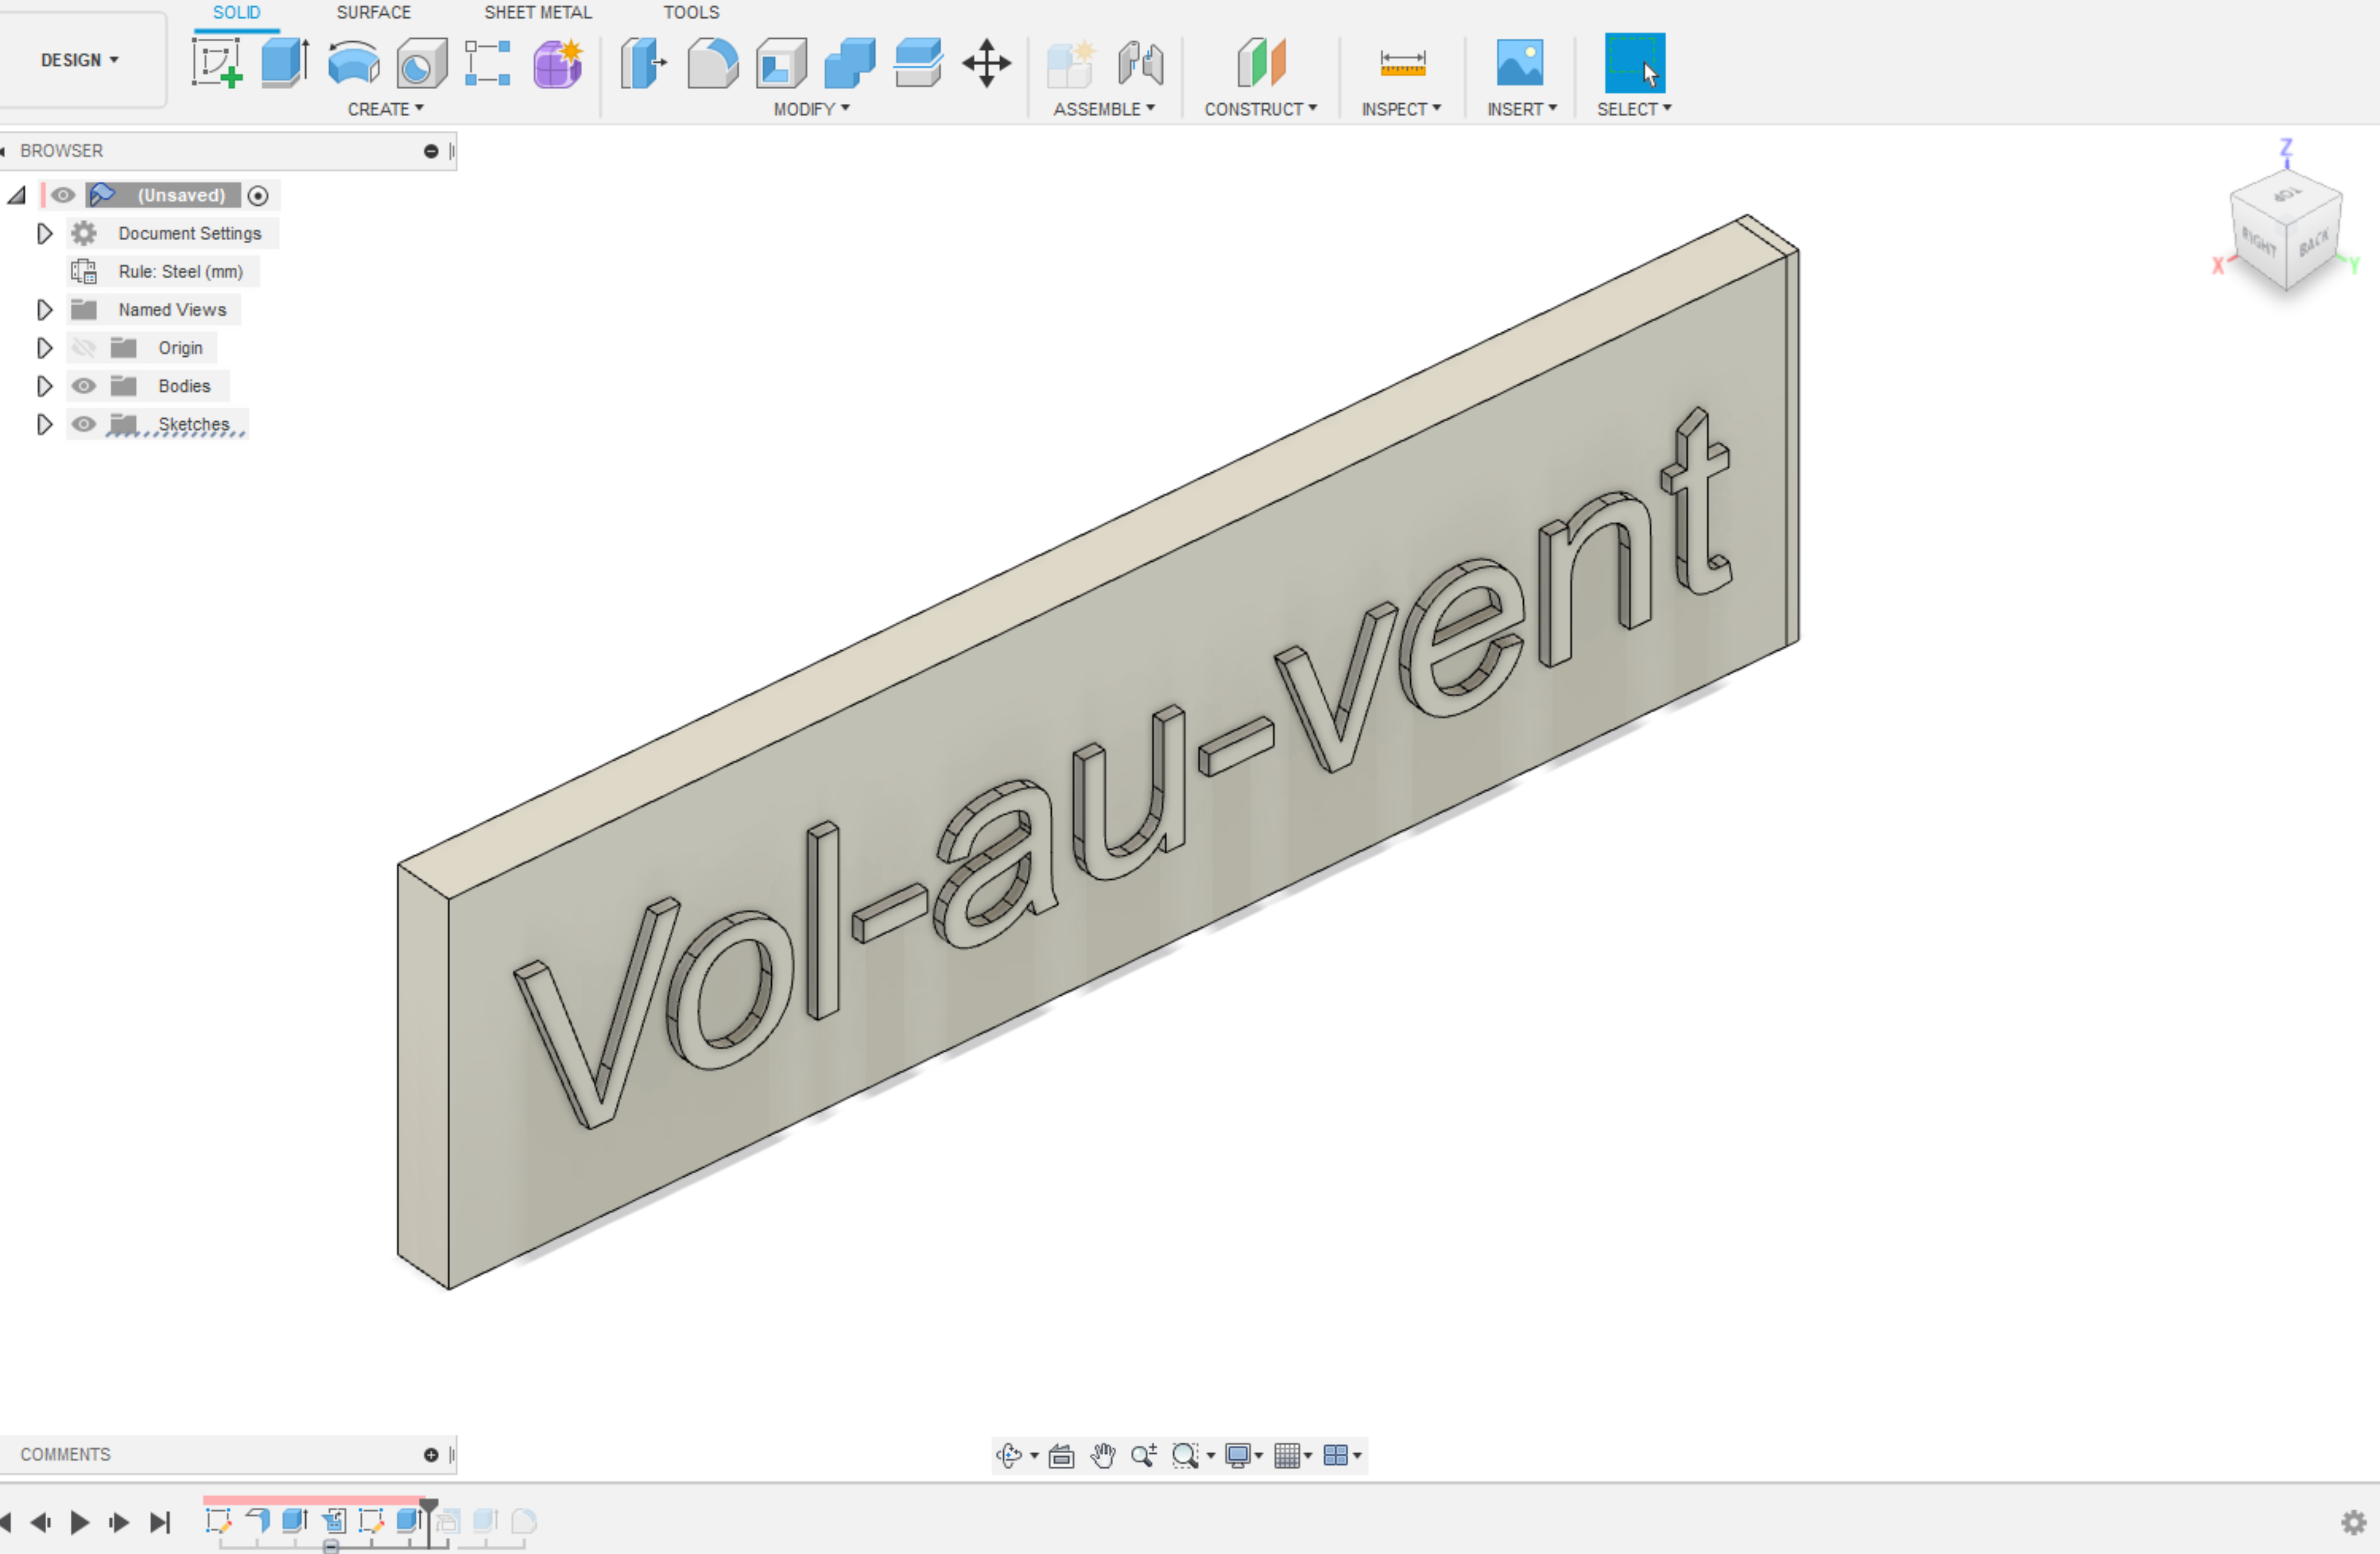Image resolution: width=2380 pixels, height=1554 pixels.
Task: Click the Create Sketch icon
Action: 217,63
